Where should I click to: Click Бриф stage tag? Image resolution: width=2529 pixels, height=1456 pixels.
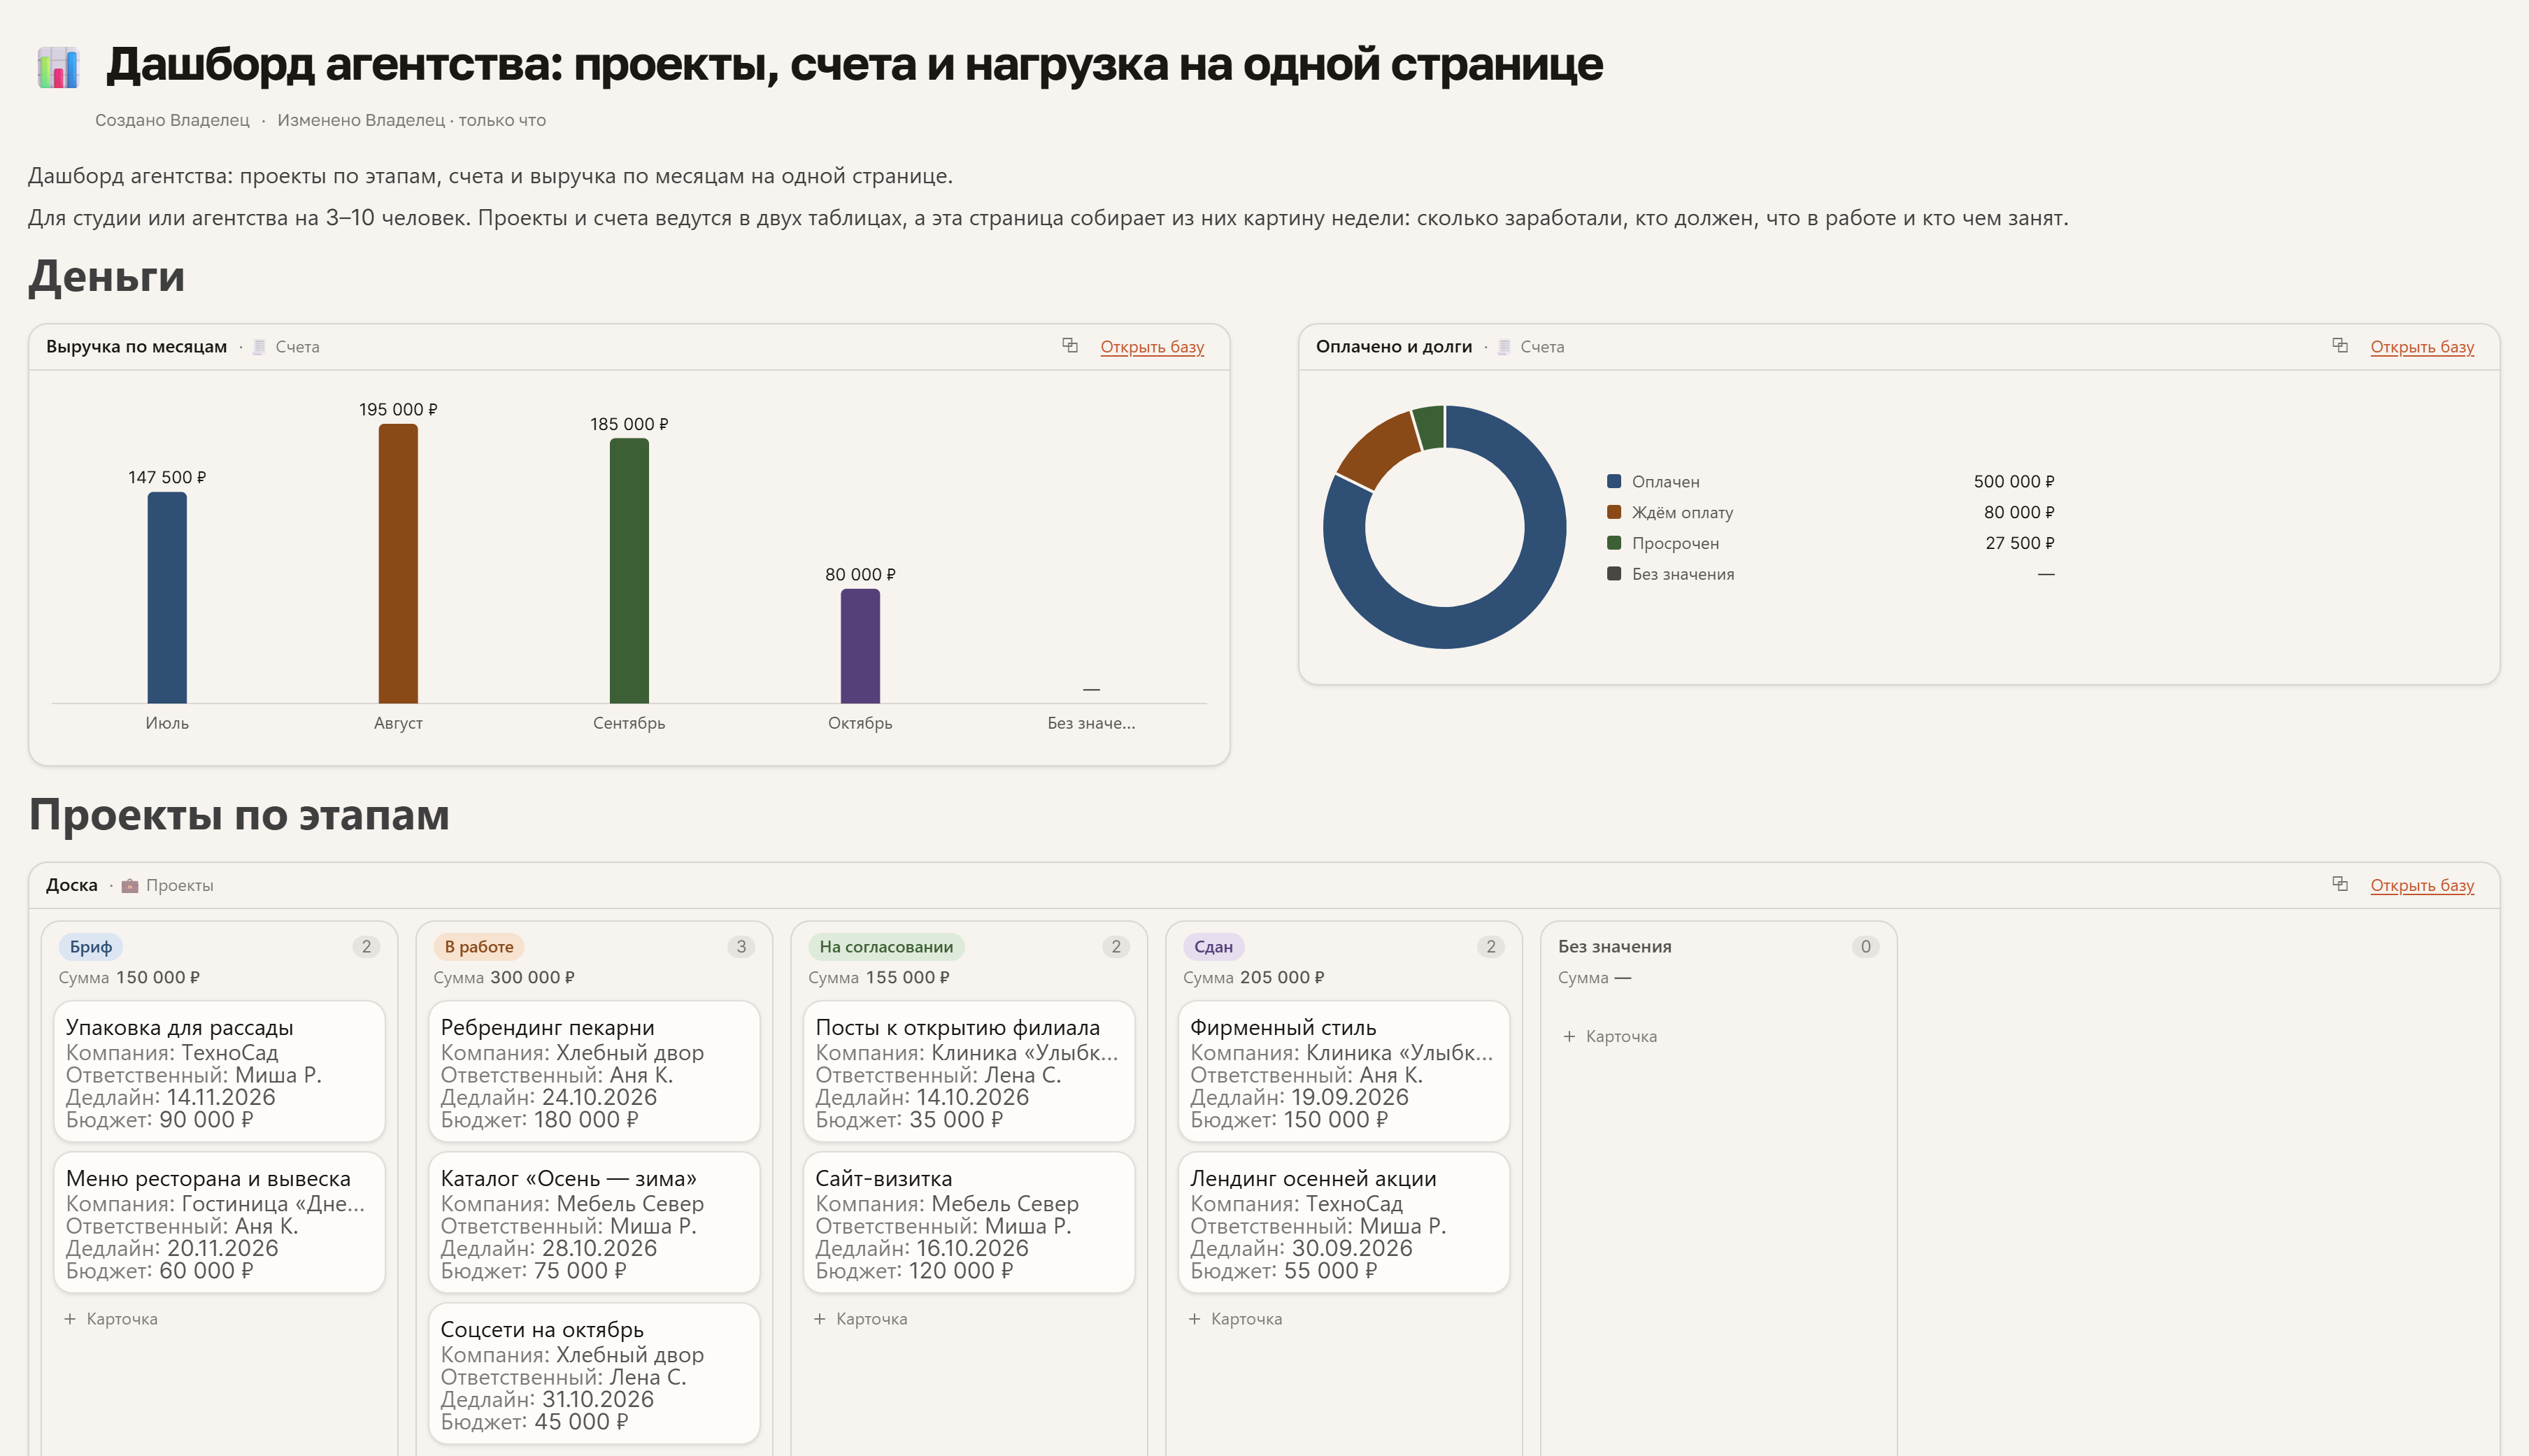pos(91,946)
